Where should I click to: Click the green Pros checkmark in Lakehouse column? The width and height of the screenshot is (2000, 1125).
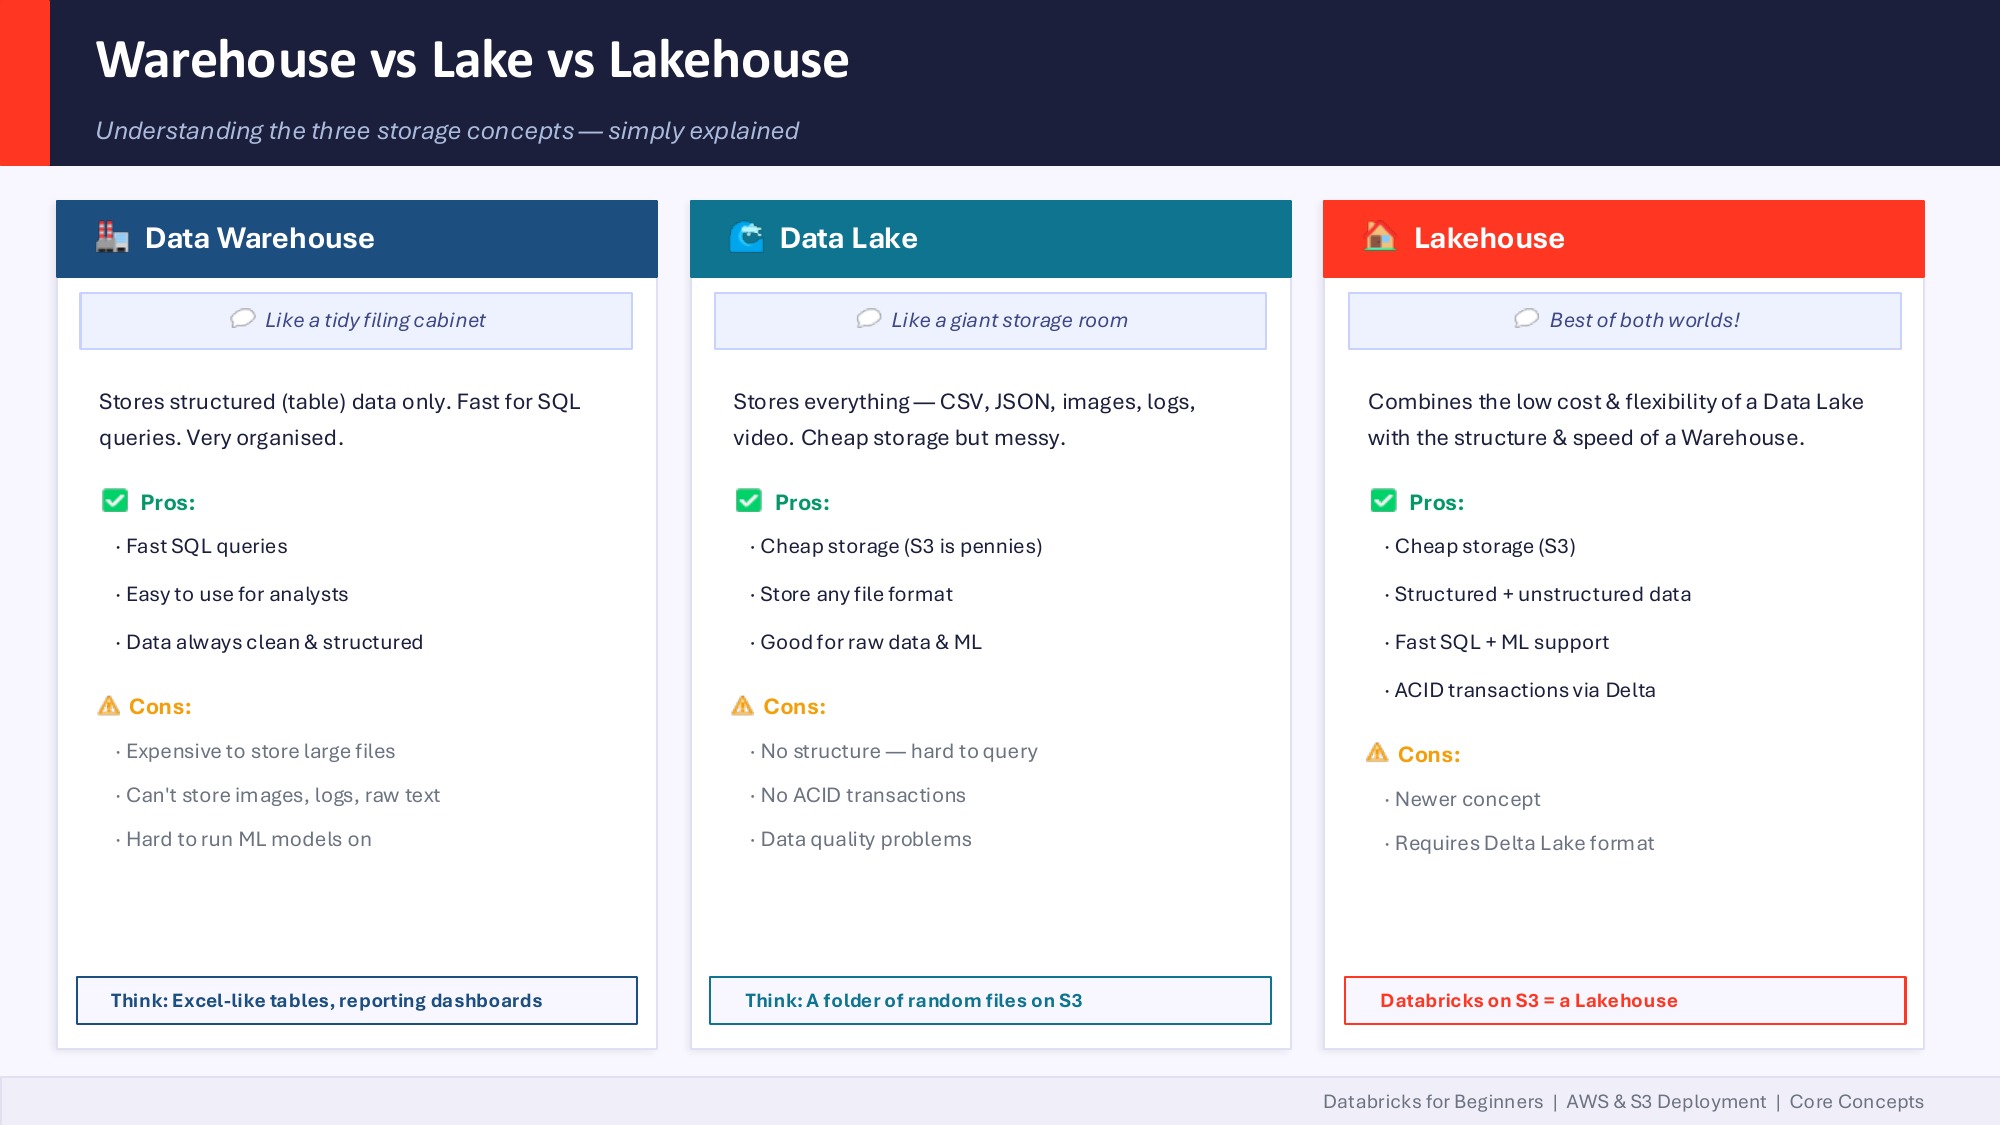[x=1383, y=502]
